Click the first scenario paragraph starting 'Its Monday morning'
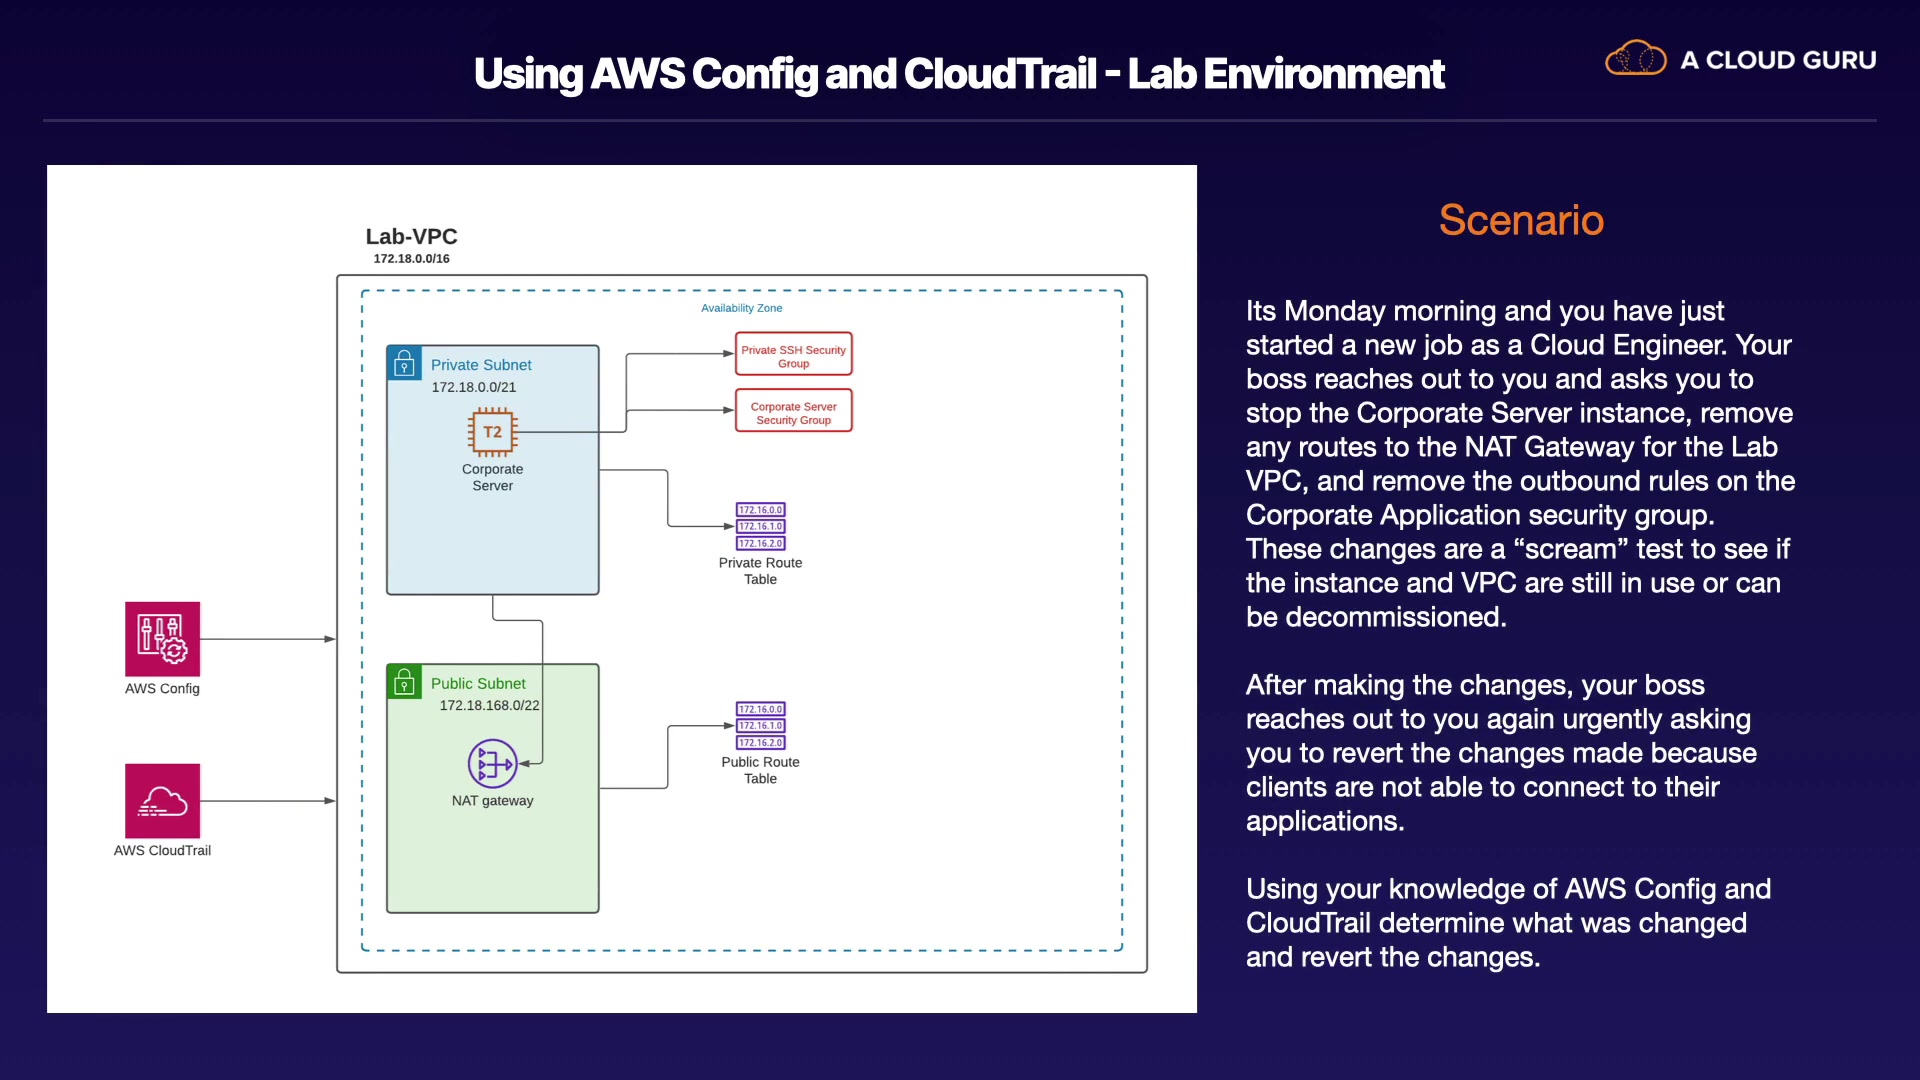This screenshot has height=1080, width=1920. coord(1518,464)
